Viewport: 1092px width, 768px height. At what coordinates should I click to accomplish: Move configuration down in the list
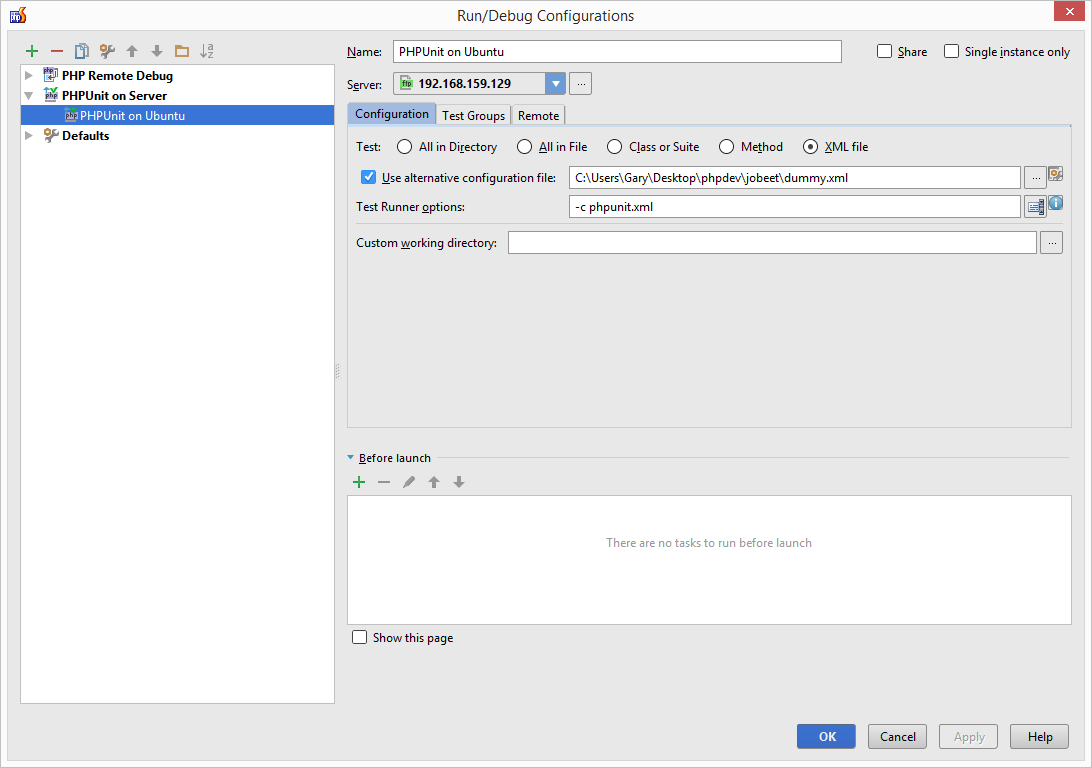pyautogui.click(x=157, y=51)
